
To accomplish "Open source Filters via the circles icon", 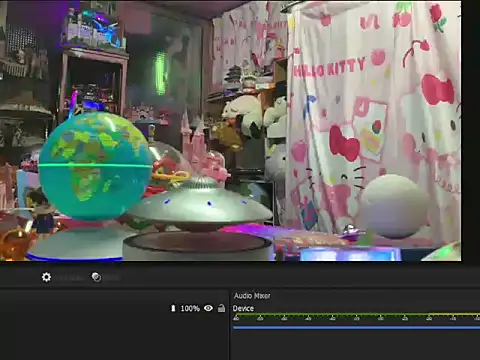I will (x=96, y=277).
